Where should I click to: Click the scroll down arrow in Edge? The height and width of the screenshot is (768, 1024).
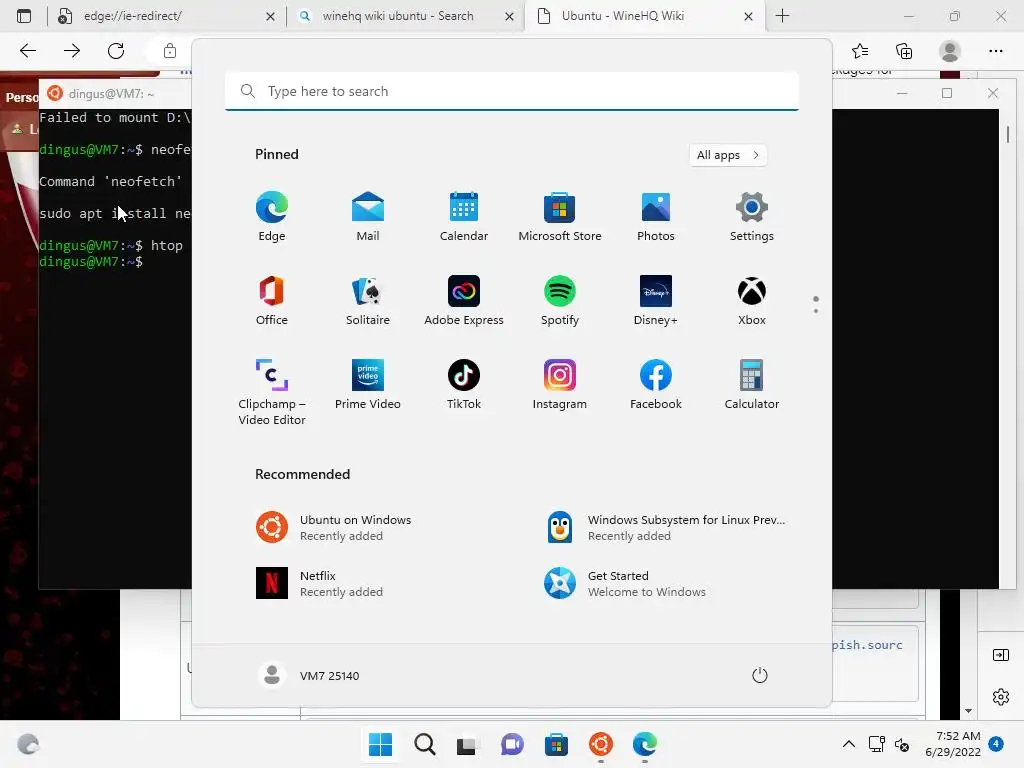click(x=968, y=711)
